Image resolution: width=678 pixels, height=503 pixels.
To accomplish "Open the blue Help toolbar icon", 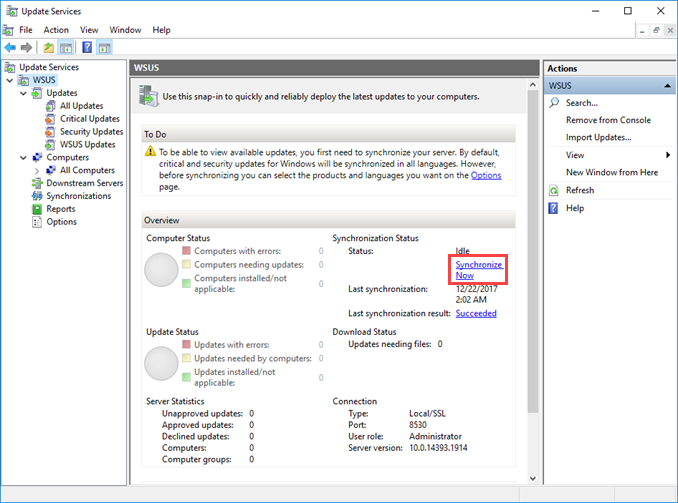I will pos(87,47).
